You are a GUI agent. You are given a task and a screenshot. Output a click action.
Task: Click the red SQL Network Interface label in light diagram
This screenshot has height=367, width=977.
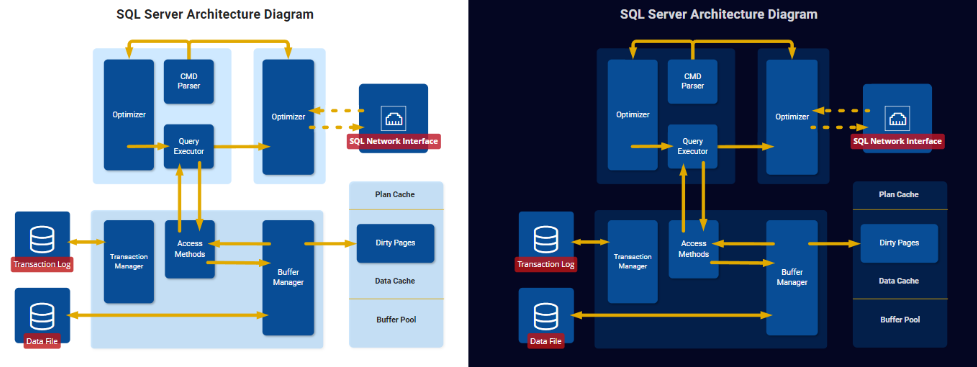(393, 141)
